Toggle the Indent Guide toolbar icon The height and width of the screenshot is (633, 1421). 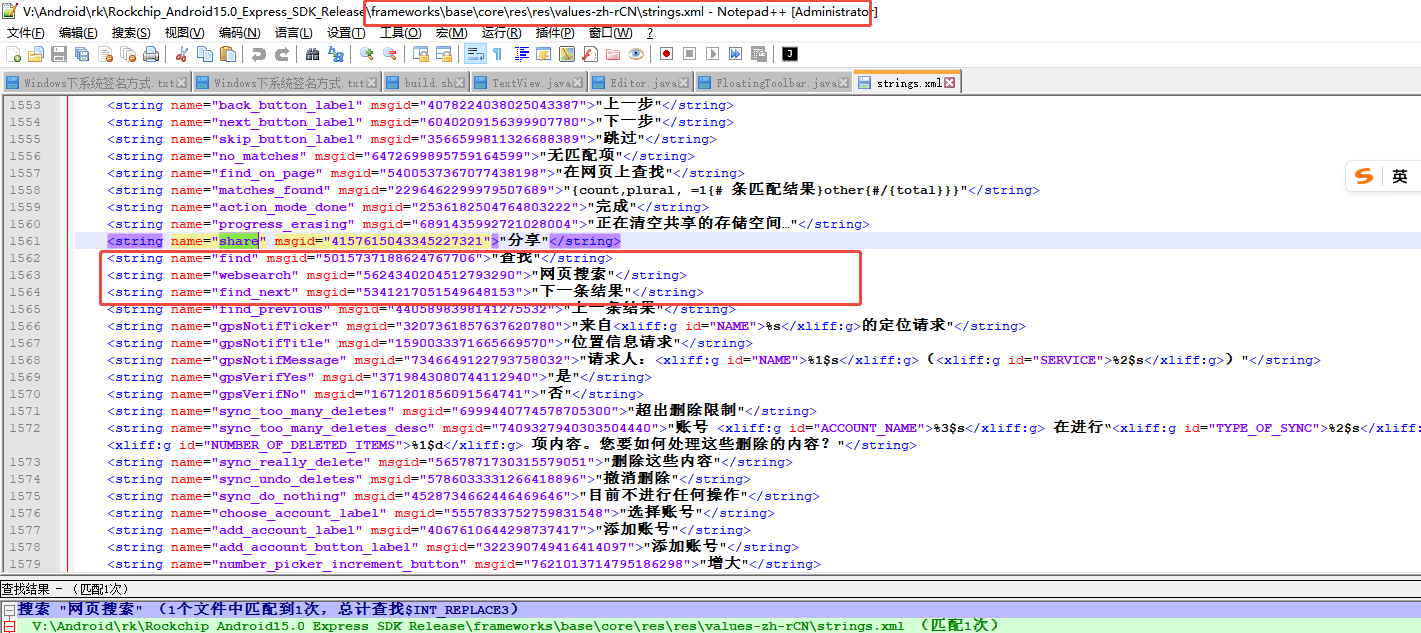point(520,53)
